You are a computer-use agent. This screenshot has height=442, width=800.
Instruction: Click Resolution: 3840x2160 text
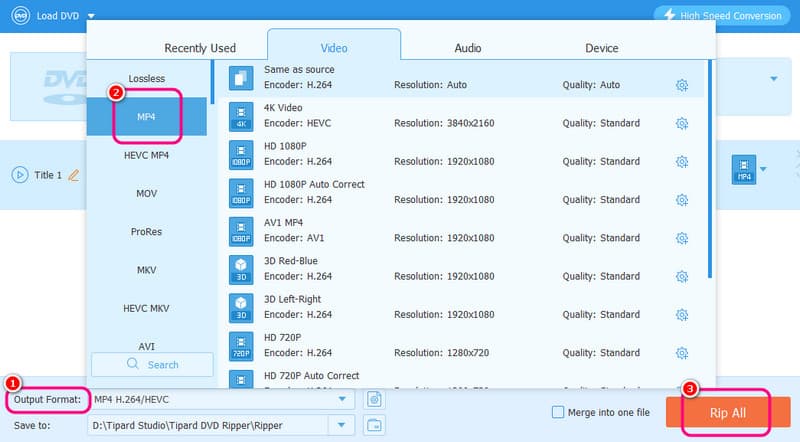[x=444, y=123]
